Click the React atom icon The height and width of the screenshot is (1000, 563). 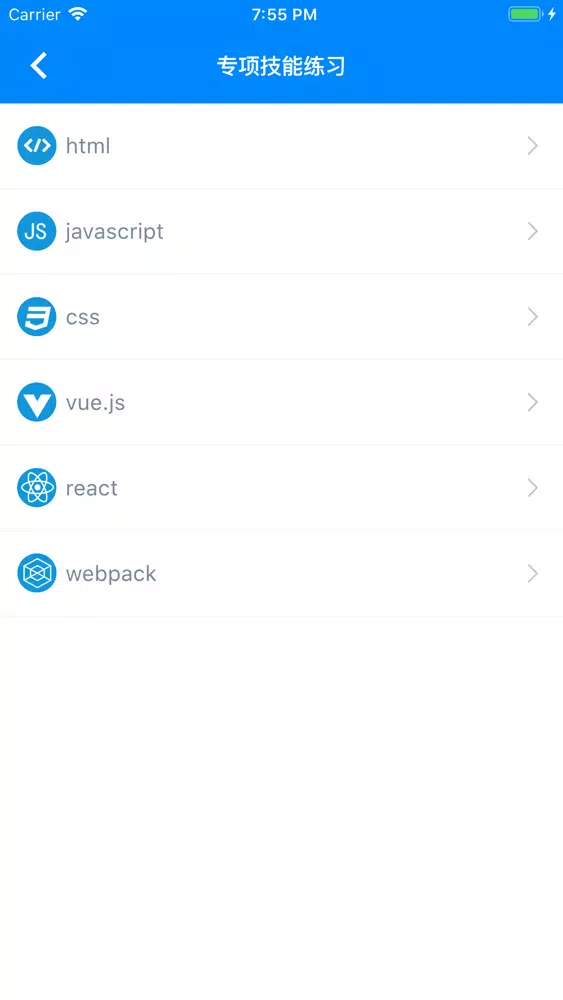(x=36, y=487)
